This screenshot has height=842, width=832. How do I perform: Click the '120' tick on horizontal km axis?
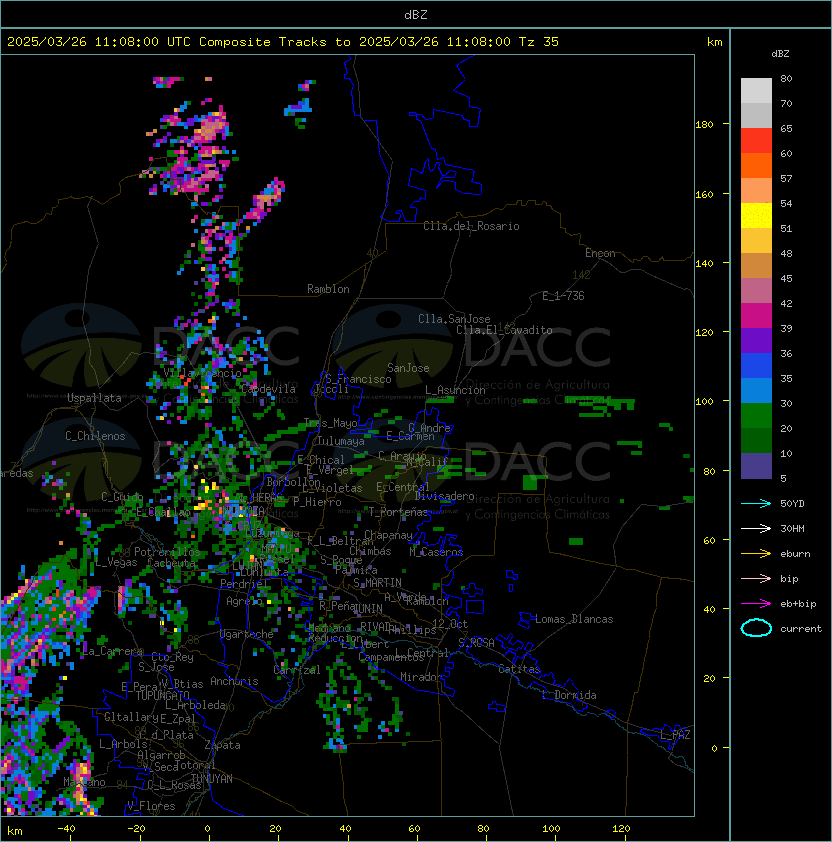coord(621,829)
